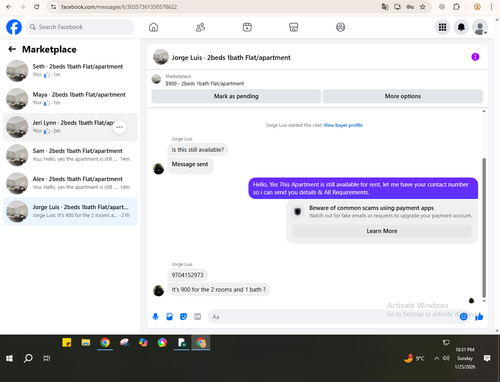Open the Windows Start menu
This screenshot has height=382, width=500.
[9, 358]
